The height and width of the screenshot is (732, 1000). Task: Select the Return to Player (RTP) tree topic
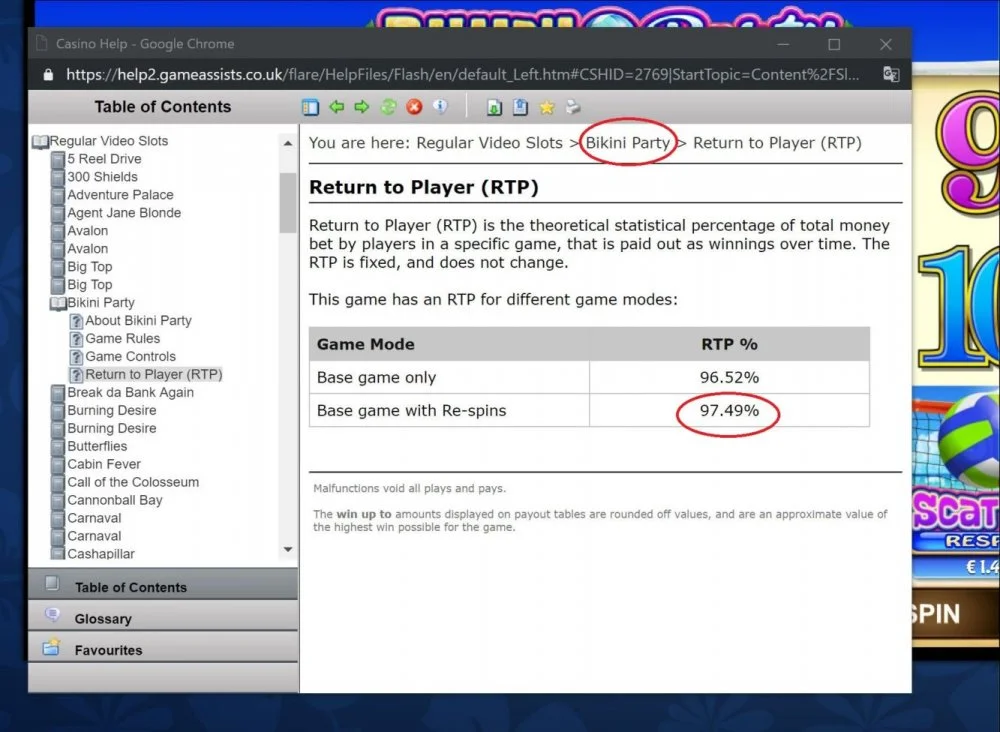point(154,374)
